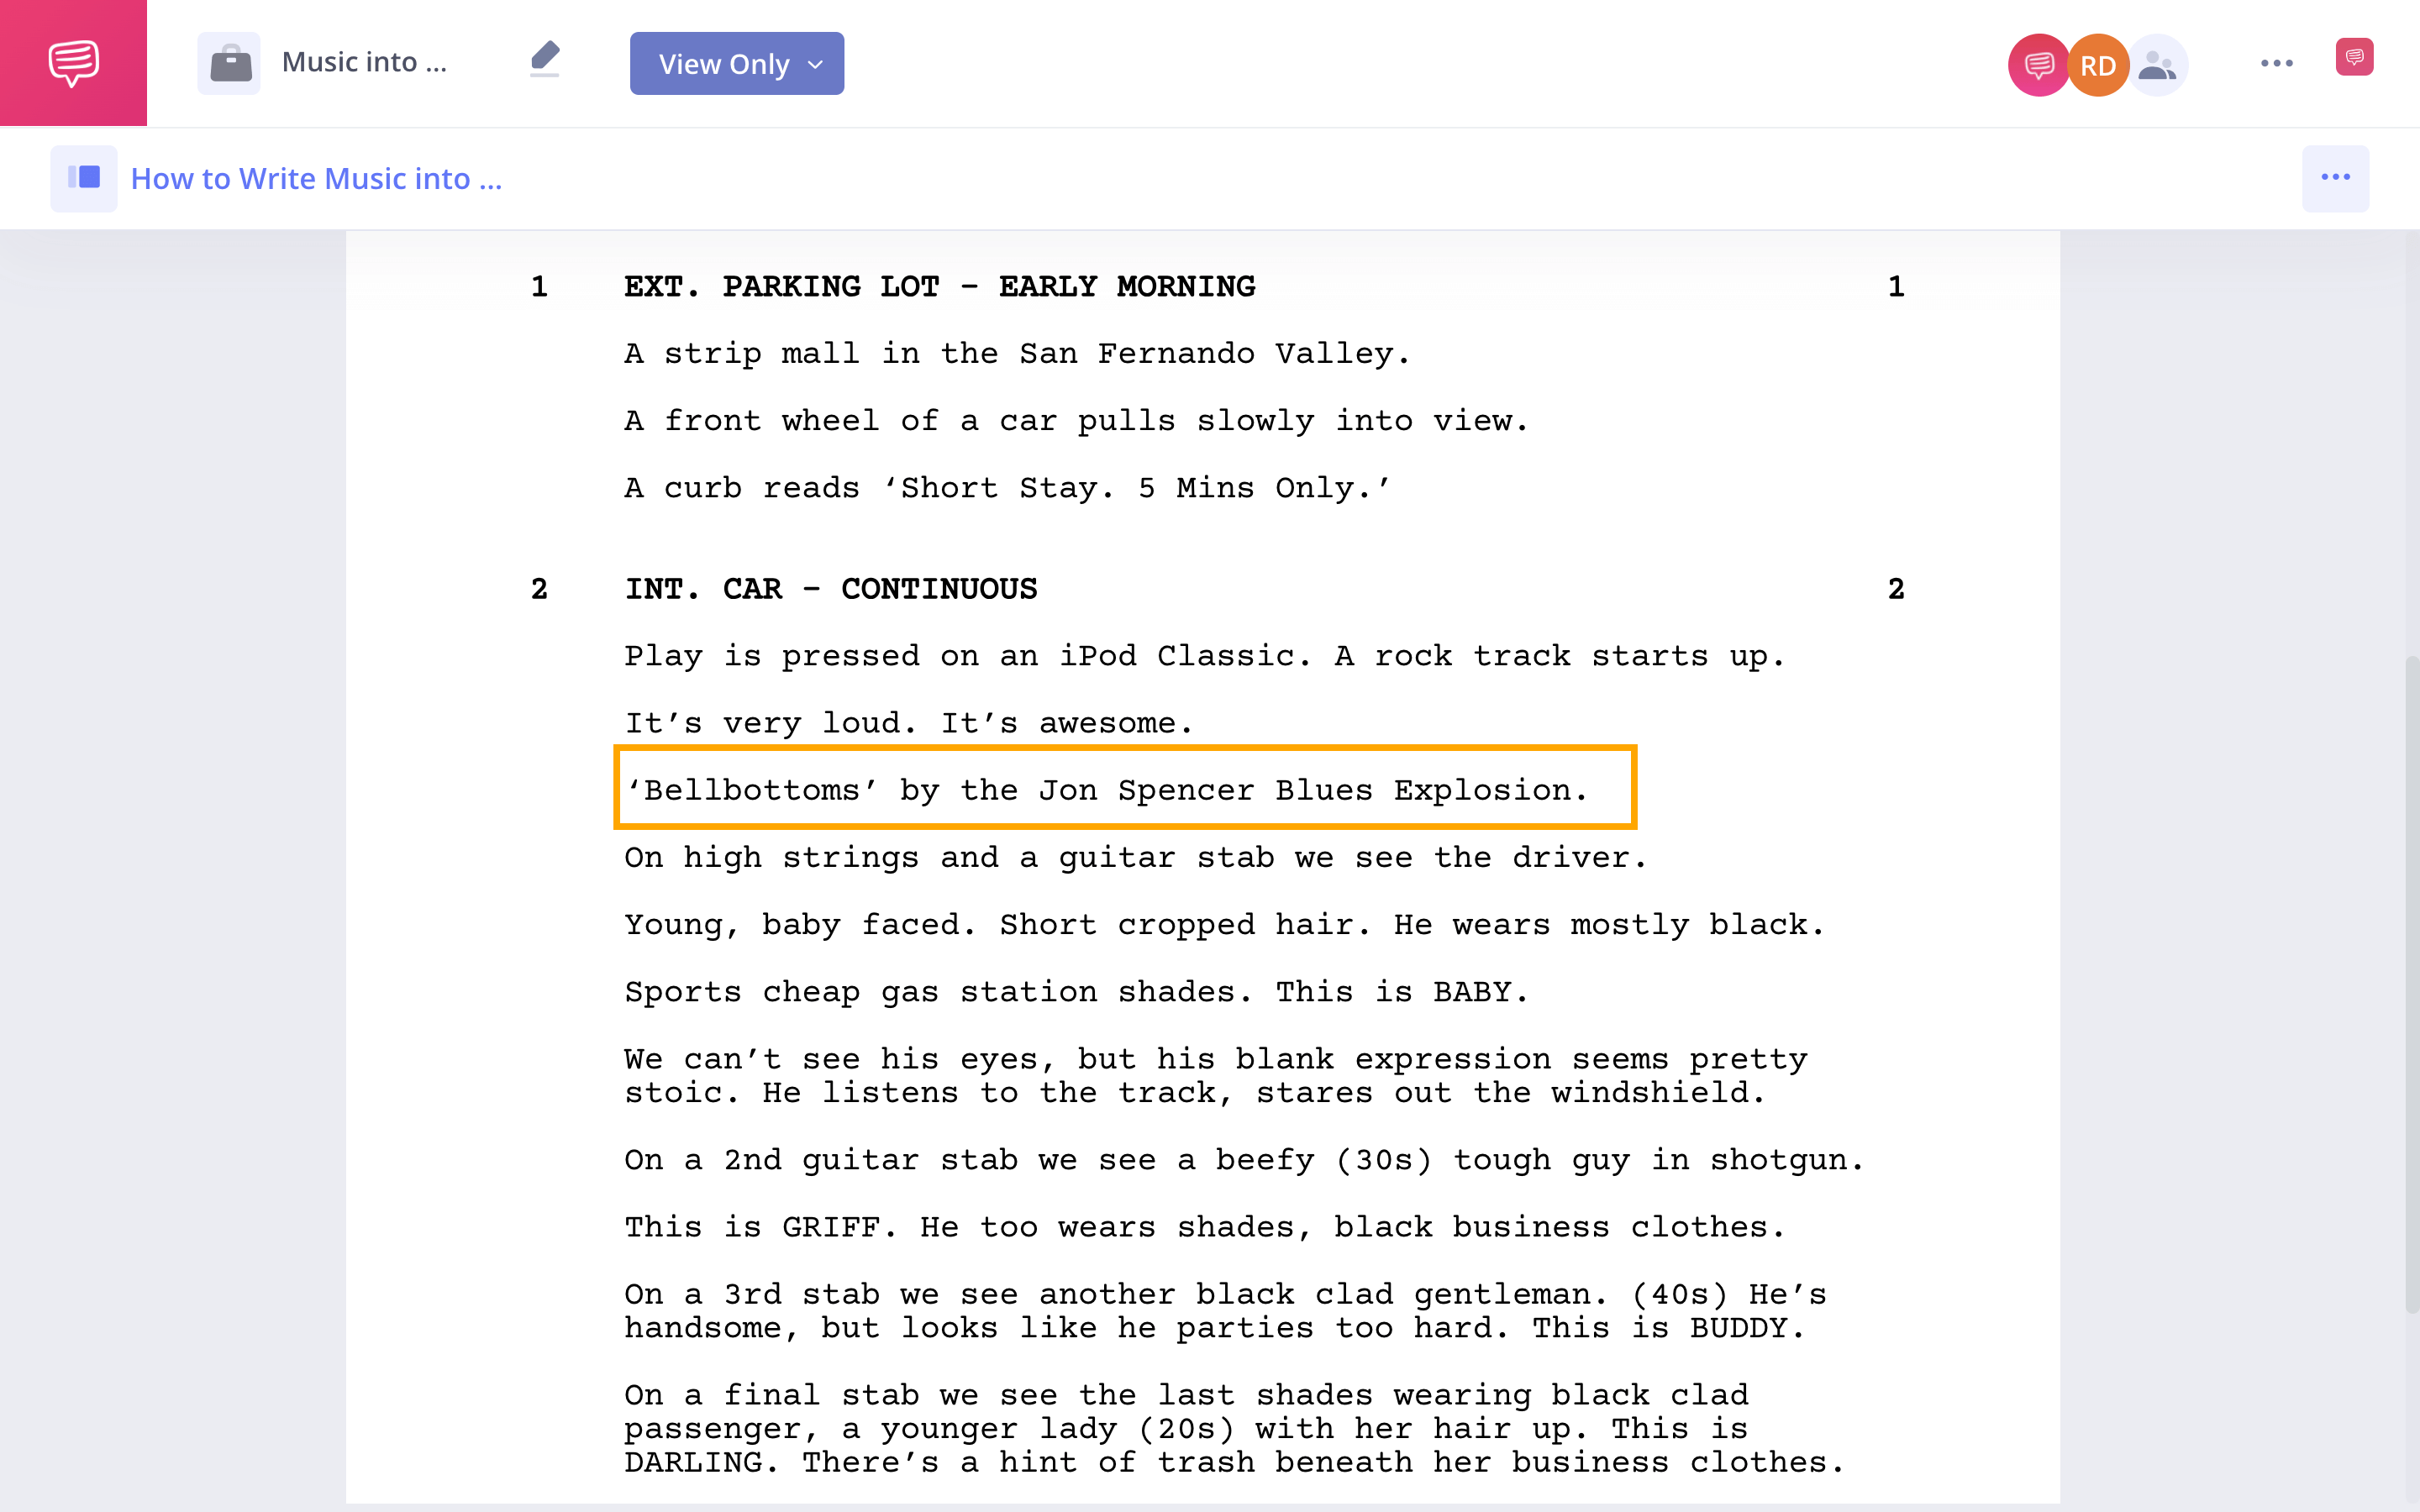Click the notification bell-style icon top right

point(2352,63)
